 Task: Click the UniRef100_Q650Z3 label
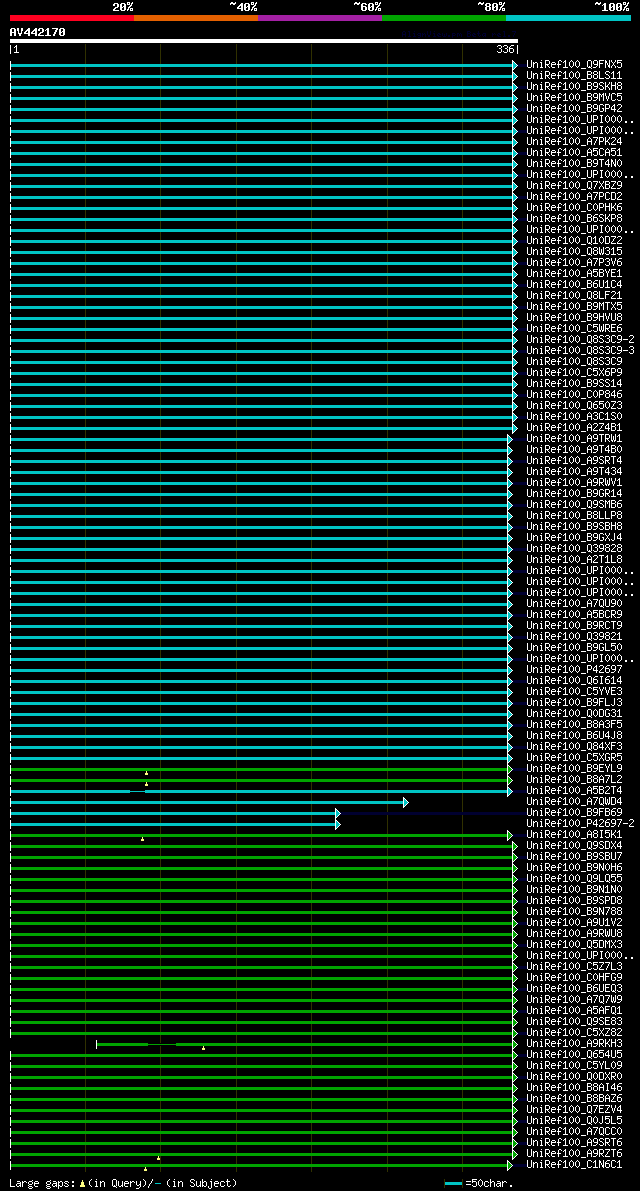click(574, 406)
